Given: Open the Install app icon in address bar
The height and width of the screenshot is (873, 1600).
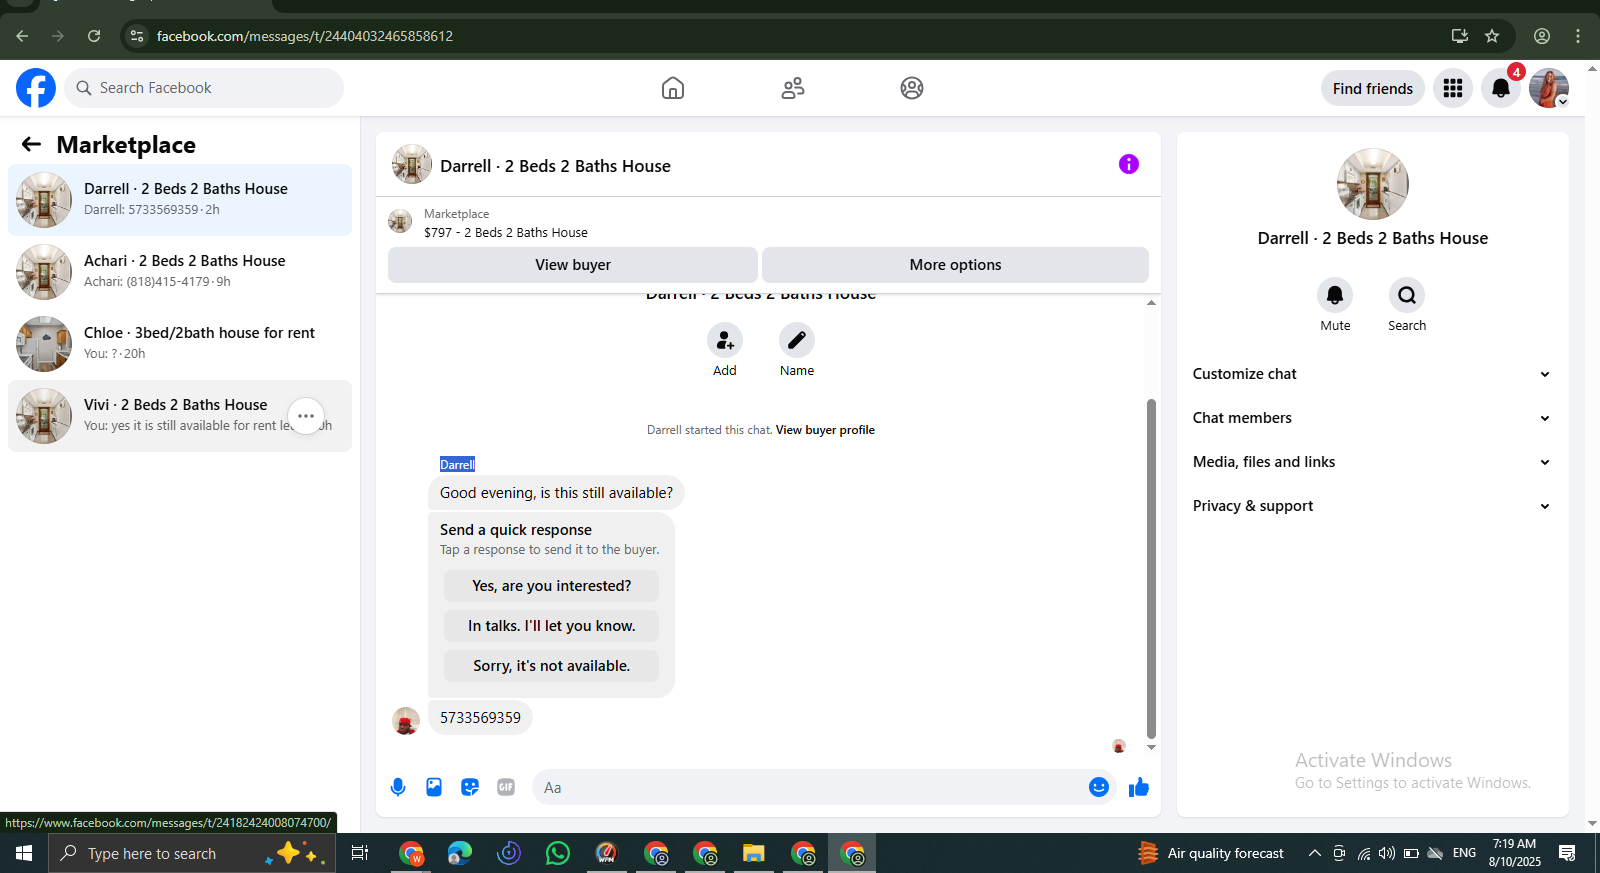Looking at the screenshot, I should [x=1460, y=36].
